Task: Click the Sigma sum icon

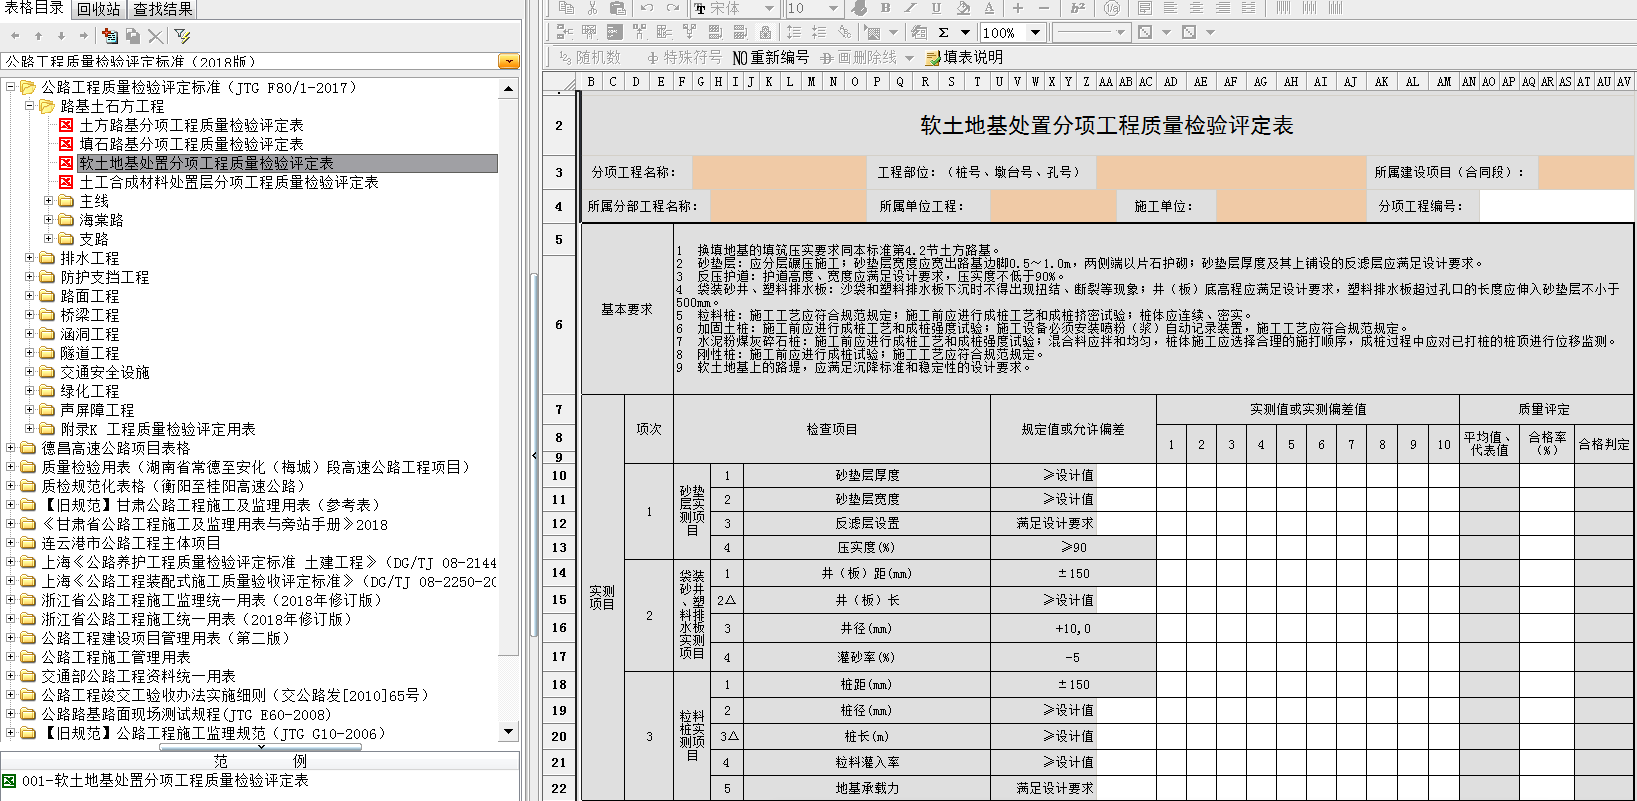Action: click(x=943, y=32)
